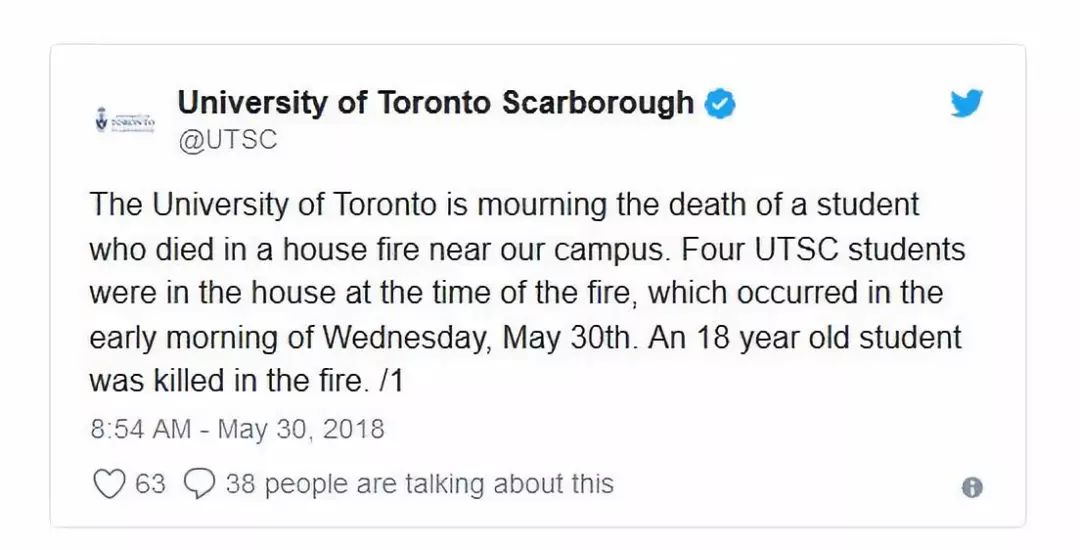Like the tweet with heart icon
1080x550 pixels.
coord(109,484)
